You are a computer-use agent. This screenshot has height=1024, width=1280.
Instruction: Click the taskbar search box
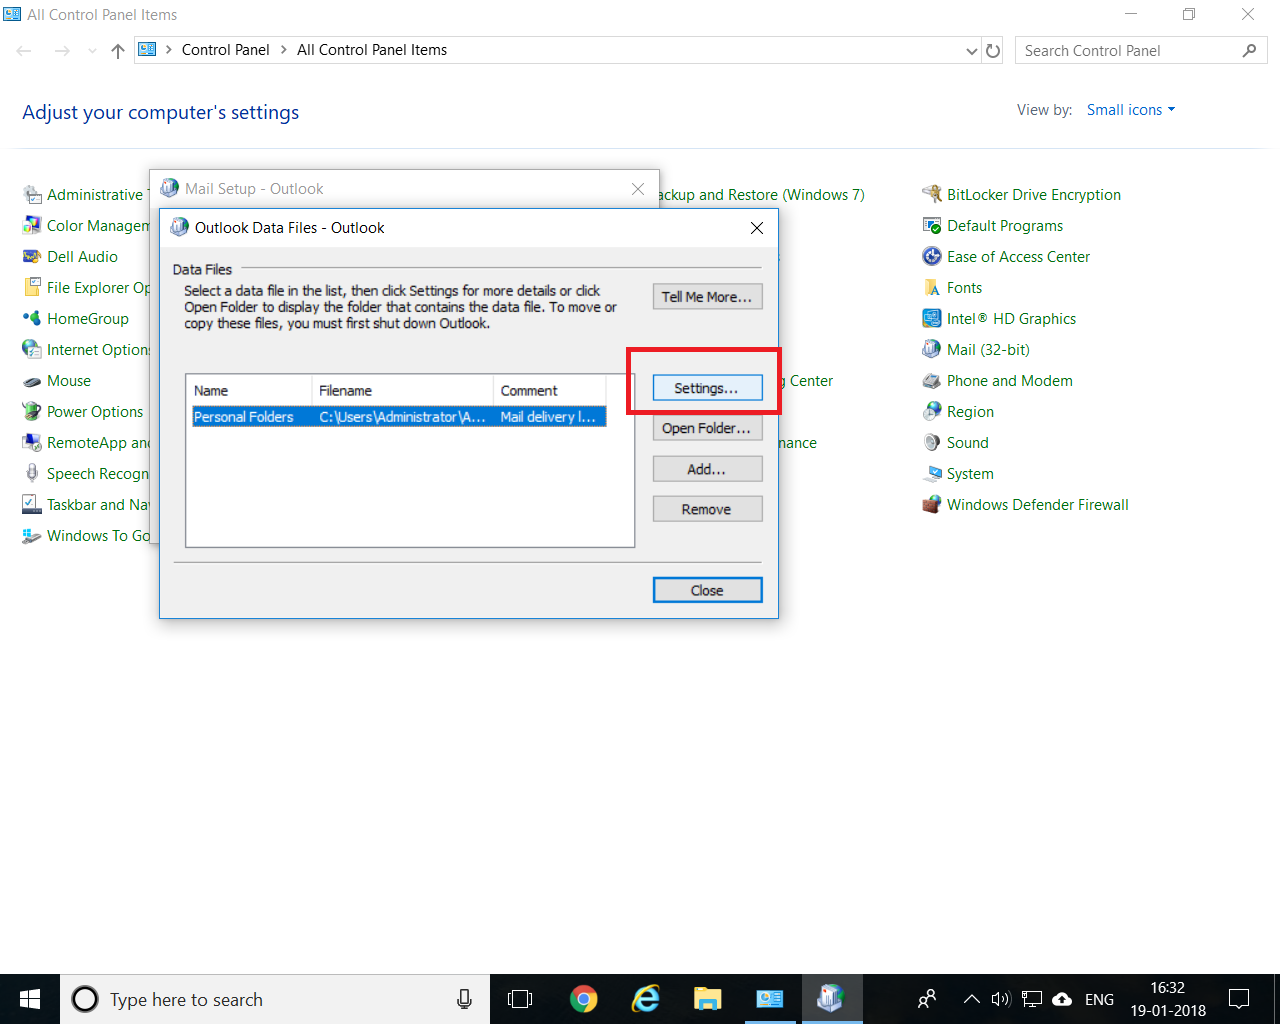(x=275, y=999)
